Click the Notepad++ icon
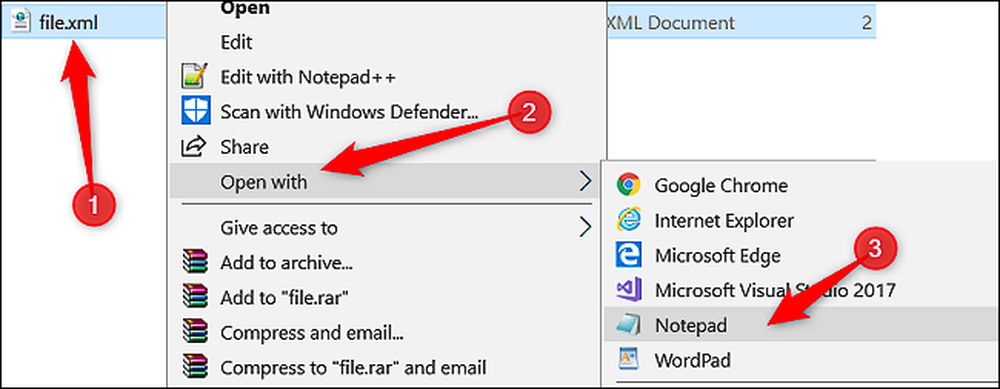The image size is (1000, 389). click(194, 77)
